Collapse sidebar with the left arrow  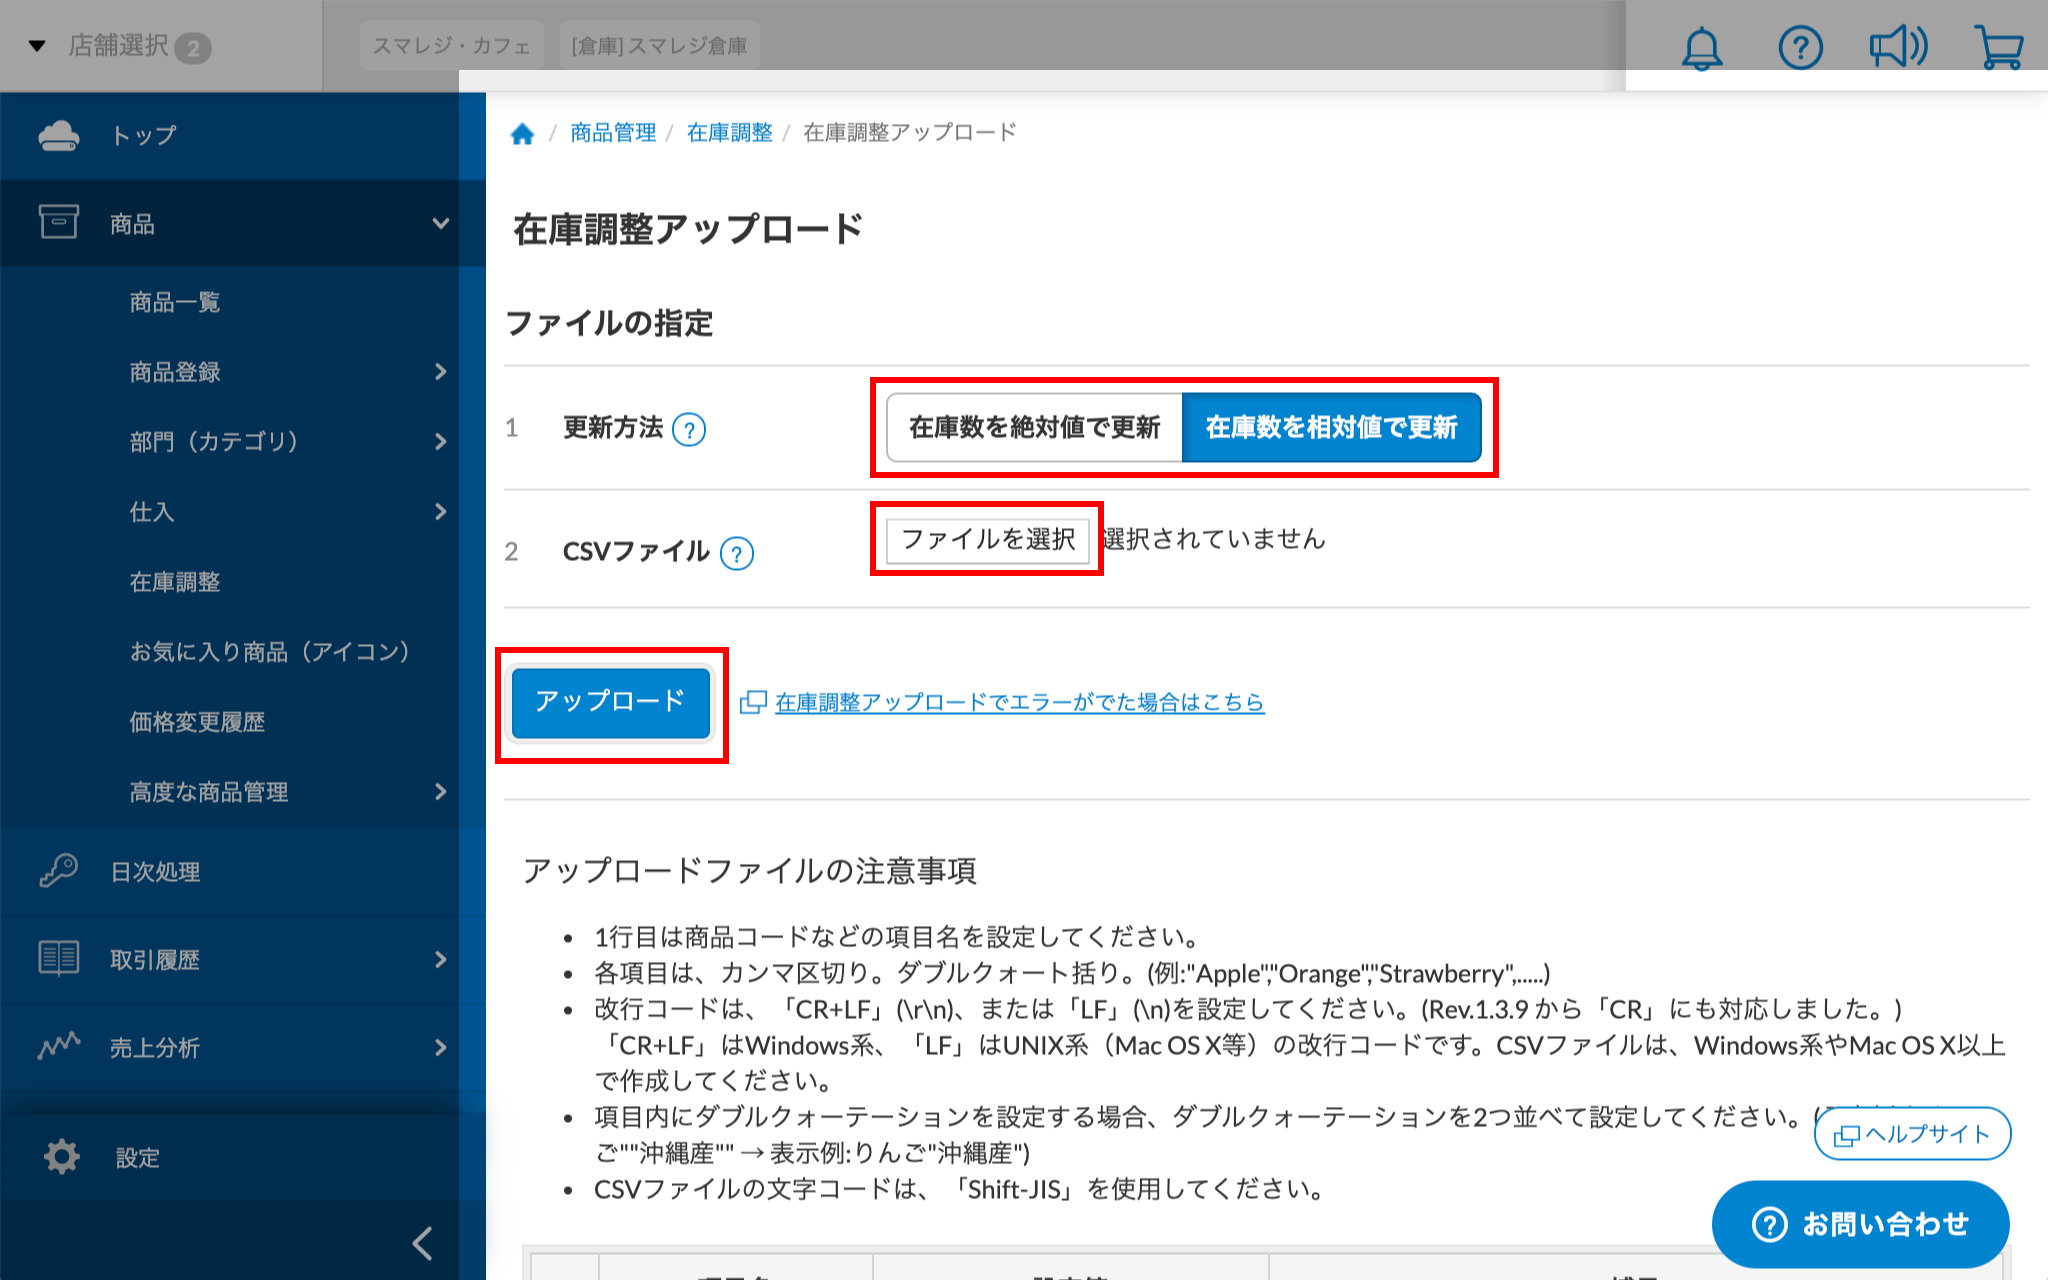tap(423, 1243)
